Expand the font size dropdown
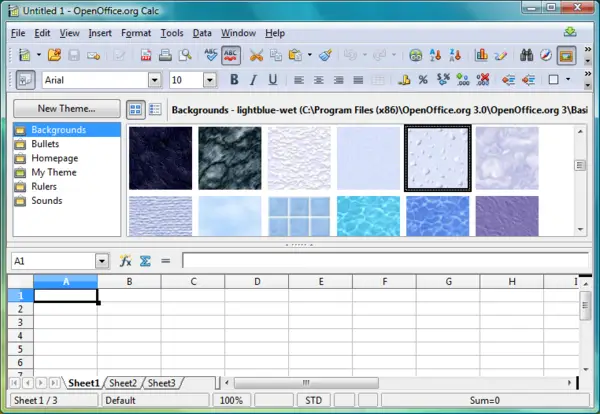 212,80
